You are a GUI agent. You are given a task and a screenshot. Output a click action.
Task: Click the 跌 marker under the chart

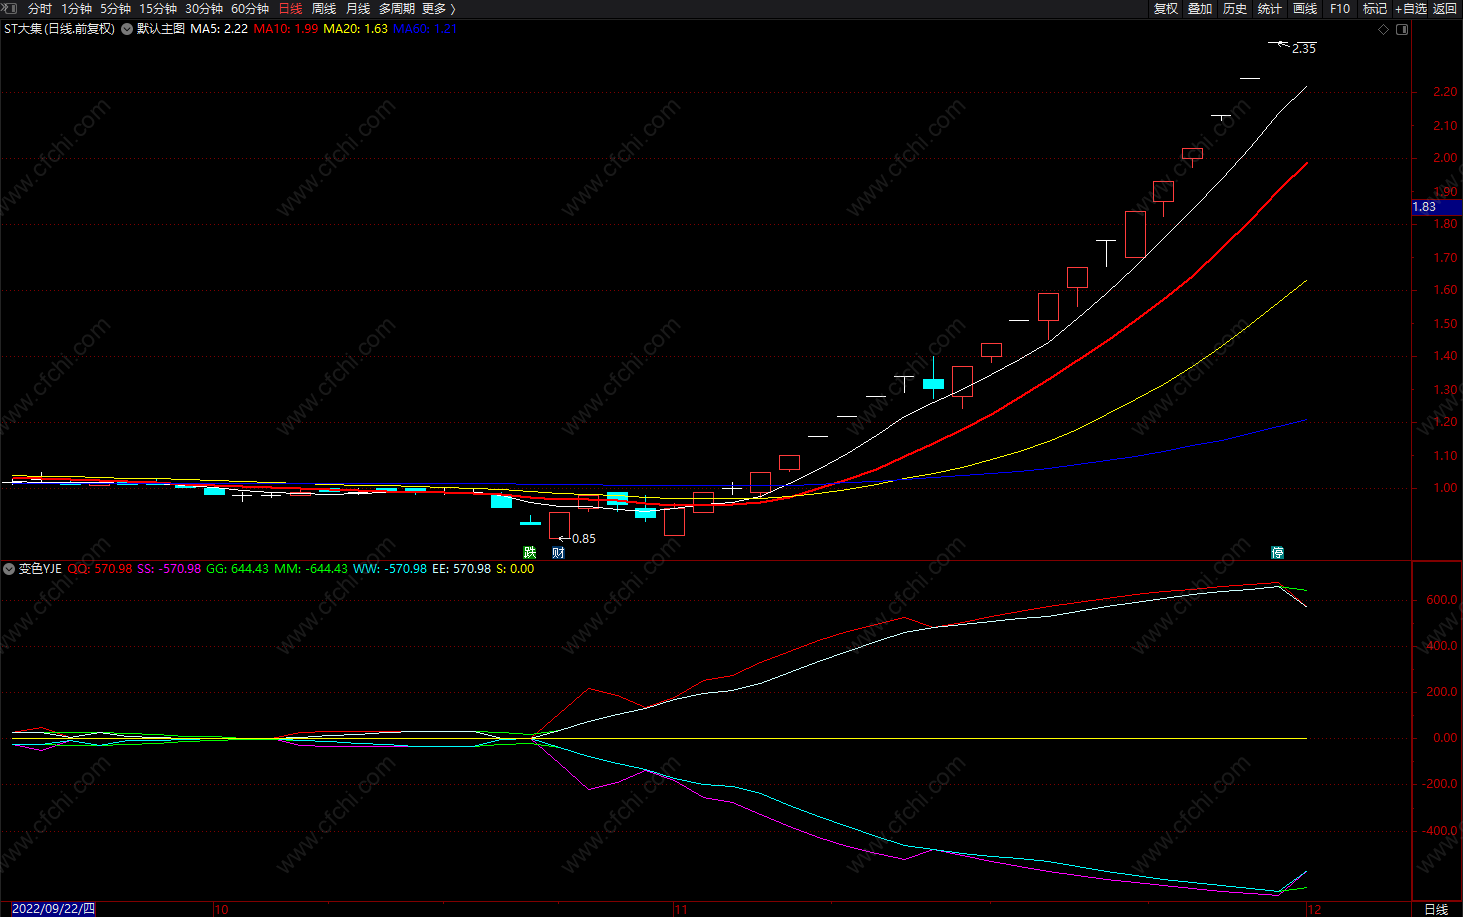click(530, 552)
